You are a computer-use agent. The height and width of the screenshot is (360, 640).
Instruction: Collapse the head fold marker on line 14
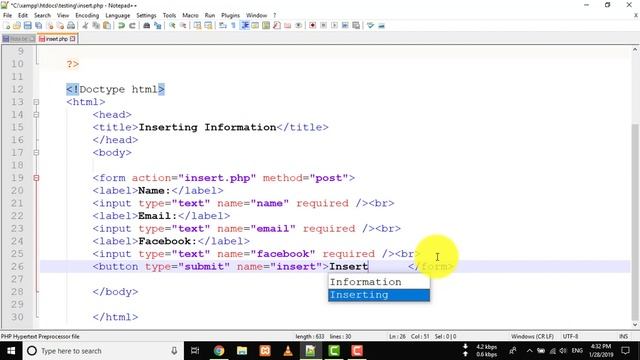tap(36, 115)
